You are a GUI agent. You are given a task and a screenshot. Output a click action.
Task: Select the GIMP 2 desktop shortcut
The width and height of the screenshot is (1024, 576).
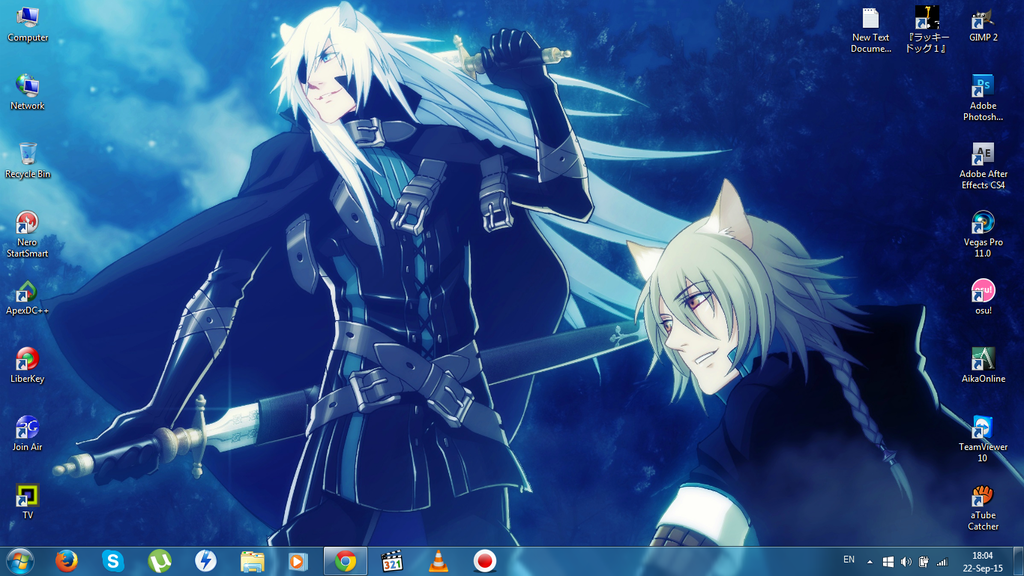pyautogui.click(x=983, y=19)
